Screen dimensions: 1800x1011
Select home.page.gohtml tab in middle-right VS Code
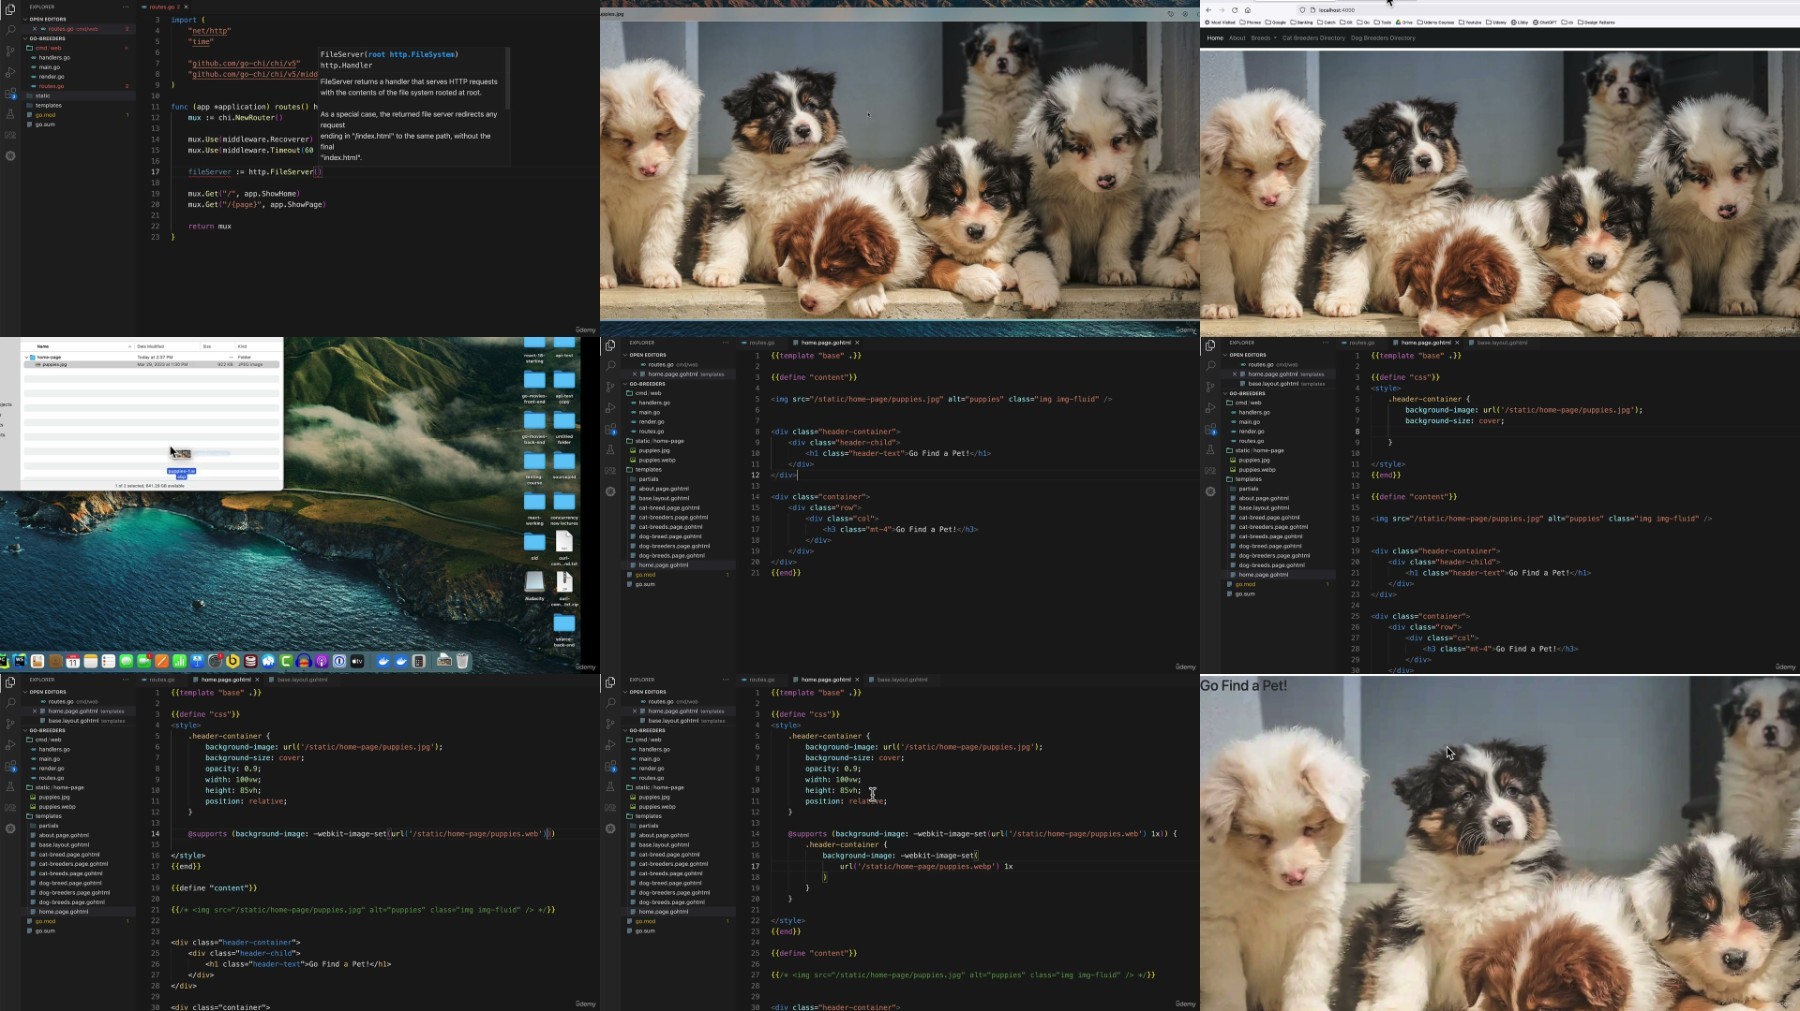pyautogui.click(x=1425, y=343)
